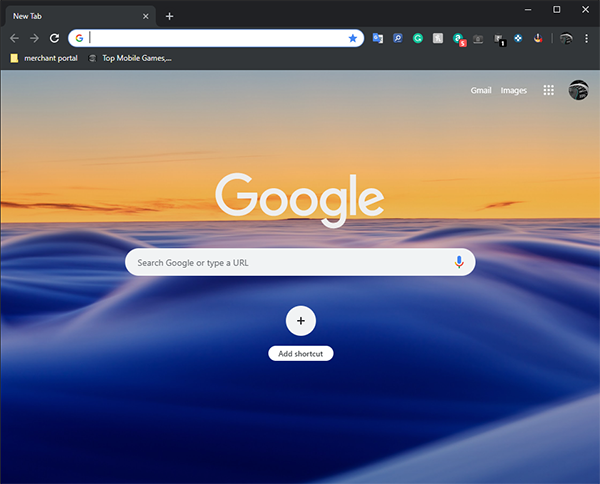The width and height of the screenshot is (600, 484).
Task: Open a new tab with plus button
Action: point(169,16)
